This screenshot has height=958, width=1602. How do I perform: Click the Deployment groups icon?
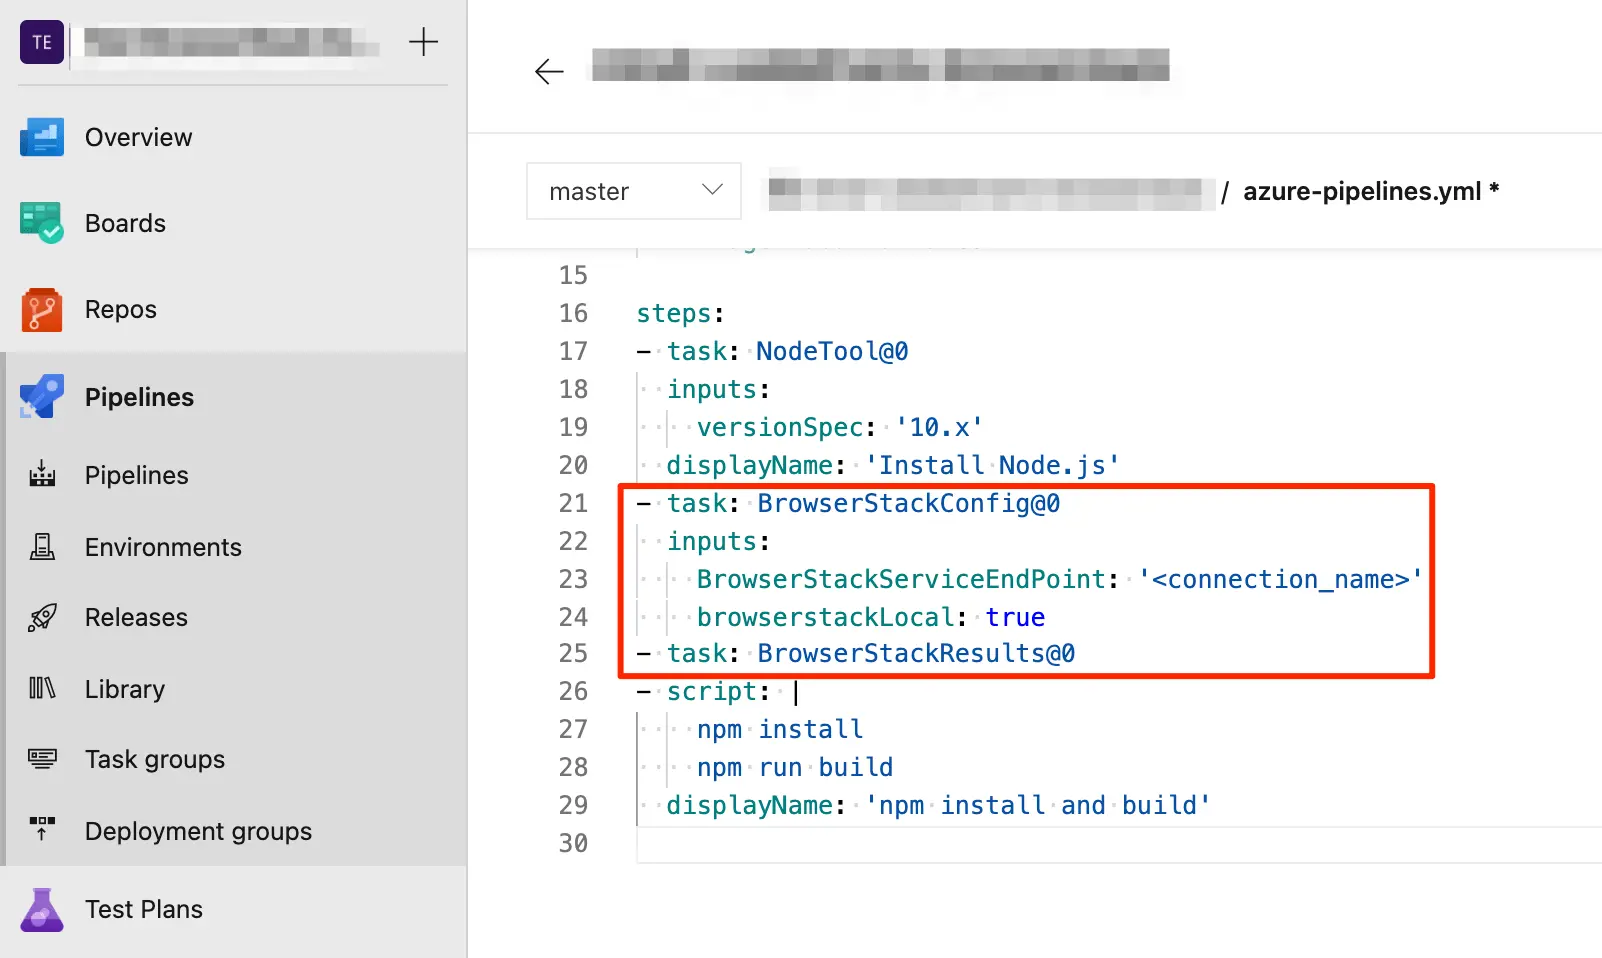[42, 830]
